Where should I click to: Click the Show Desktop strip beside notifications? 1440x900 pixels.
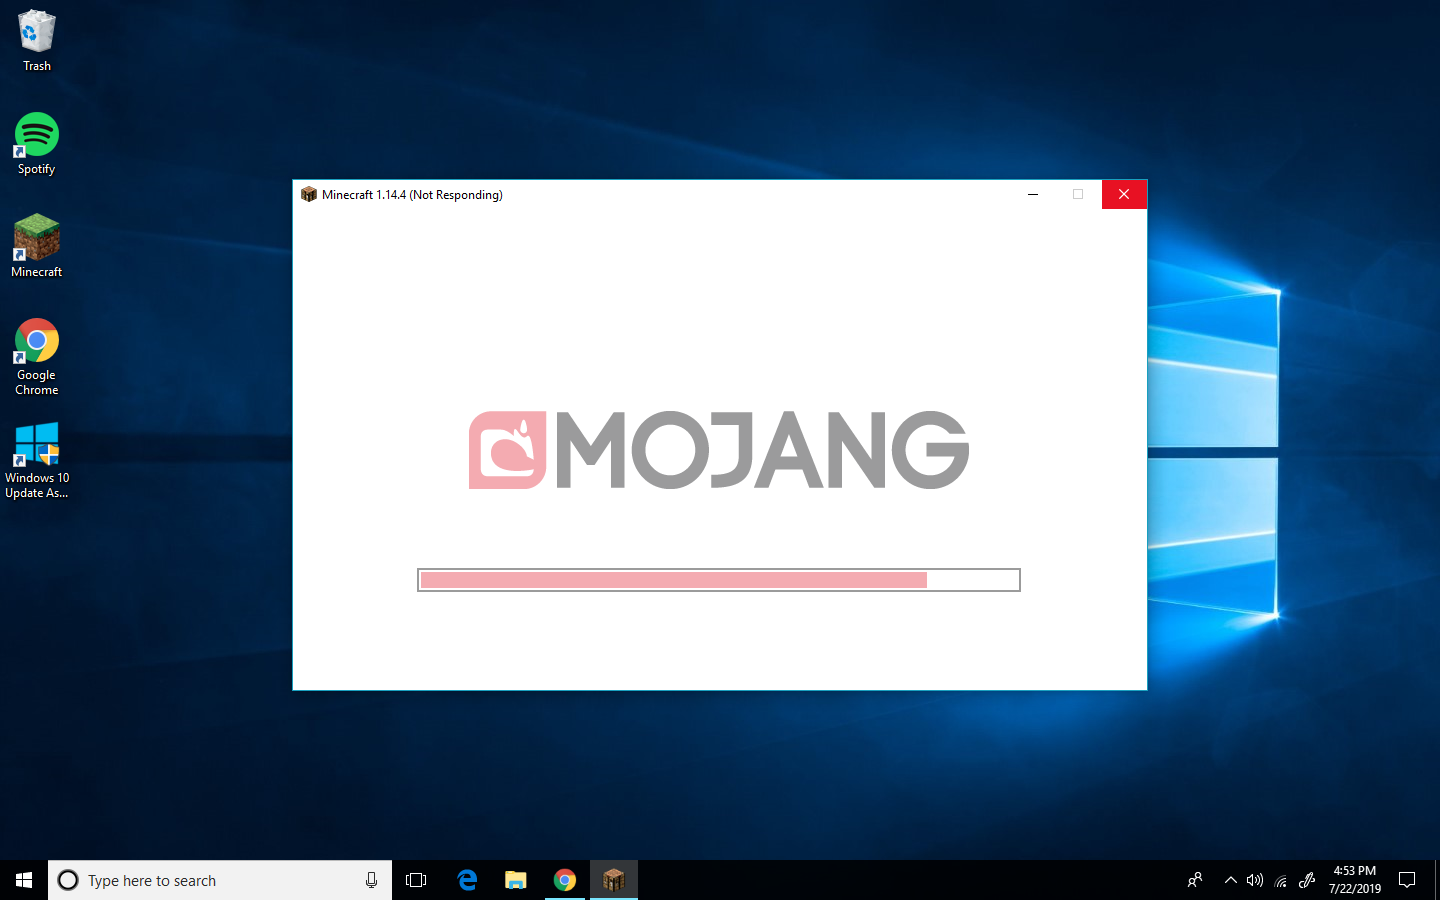1437,880
